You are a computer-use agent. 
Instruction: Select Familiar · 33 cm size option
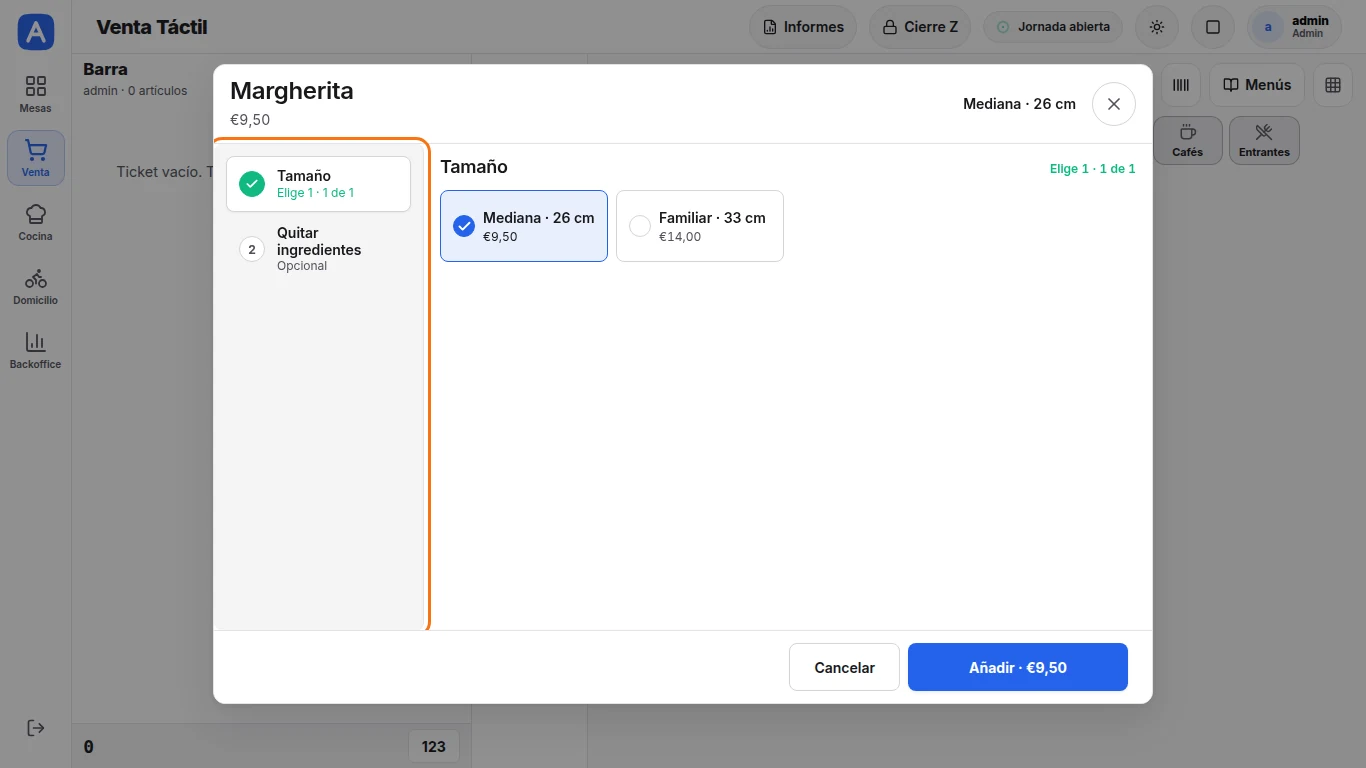tap(700, 226)
